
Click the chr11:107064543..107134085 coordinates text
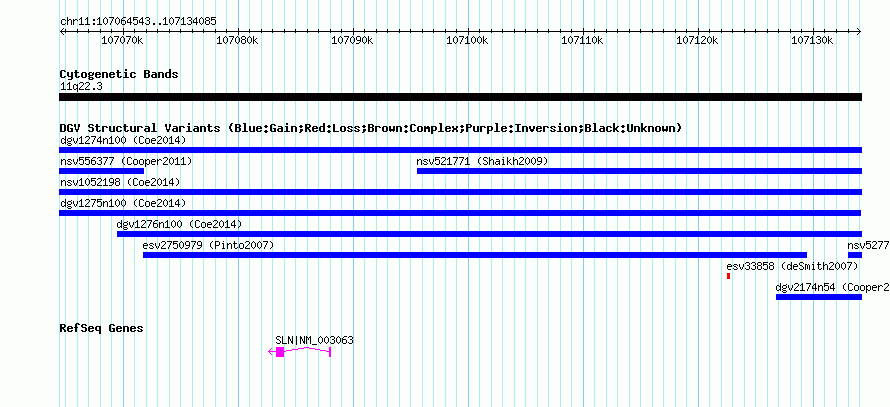138,21
